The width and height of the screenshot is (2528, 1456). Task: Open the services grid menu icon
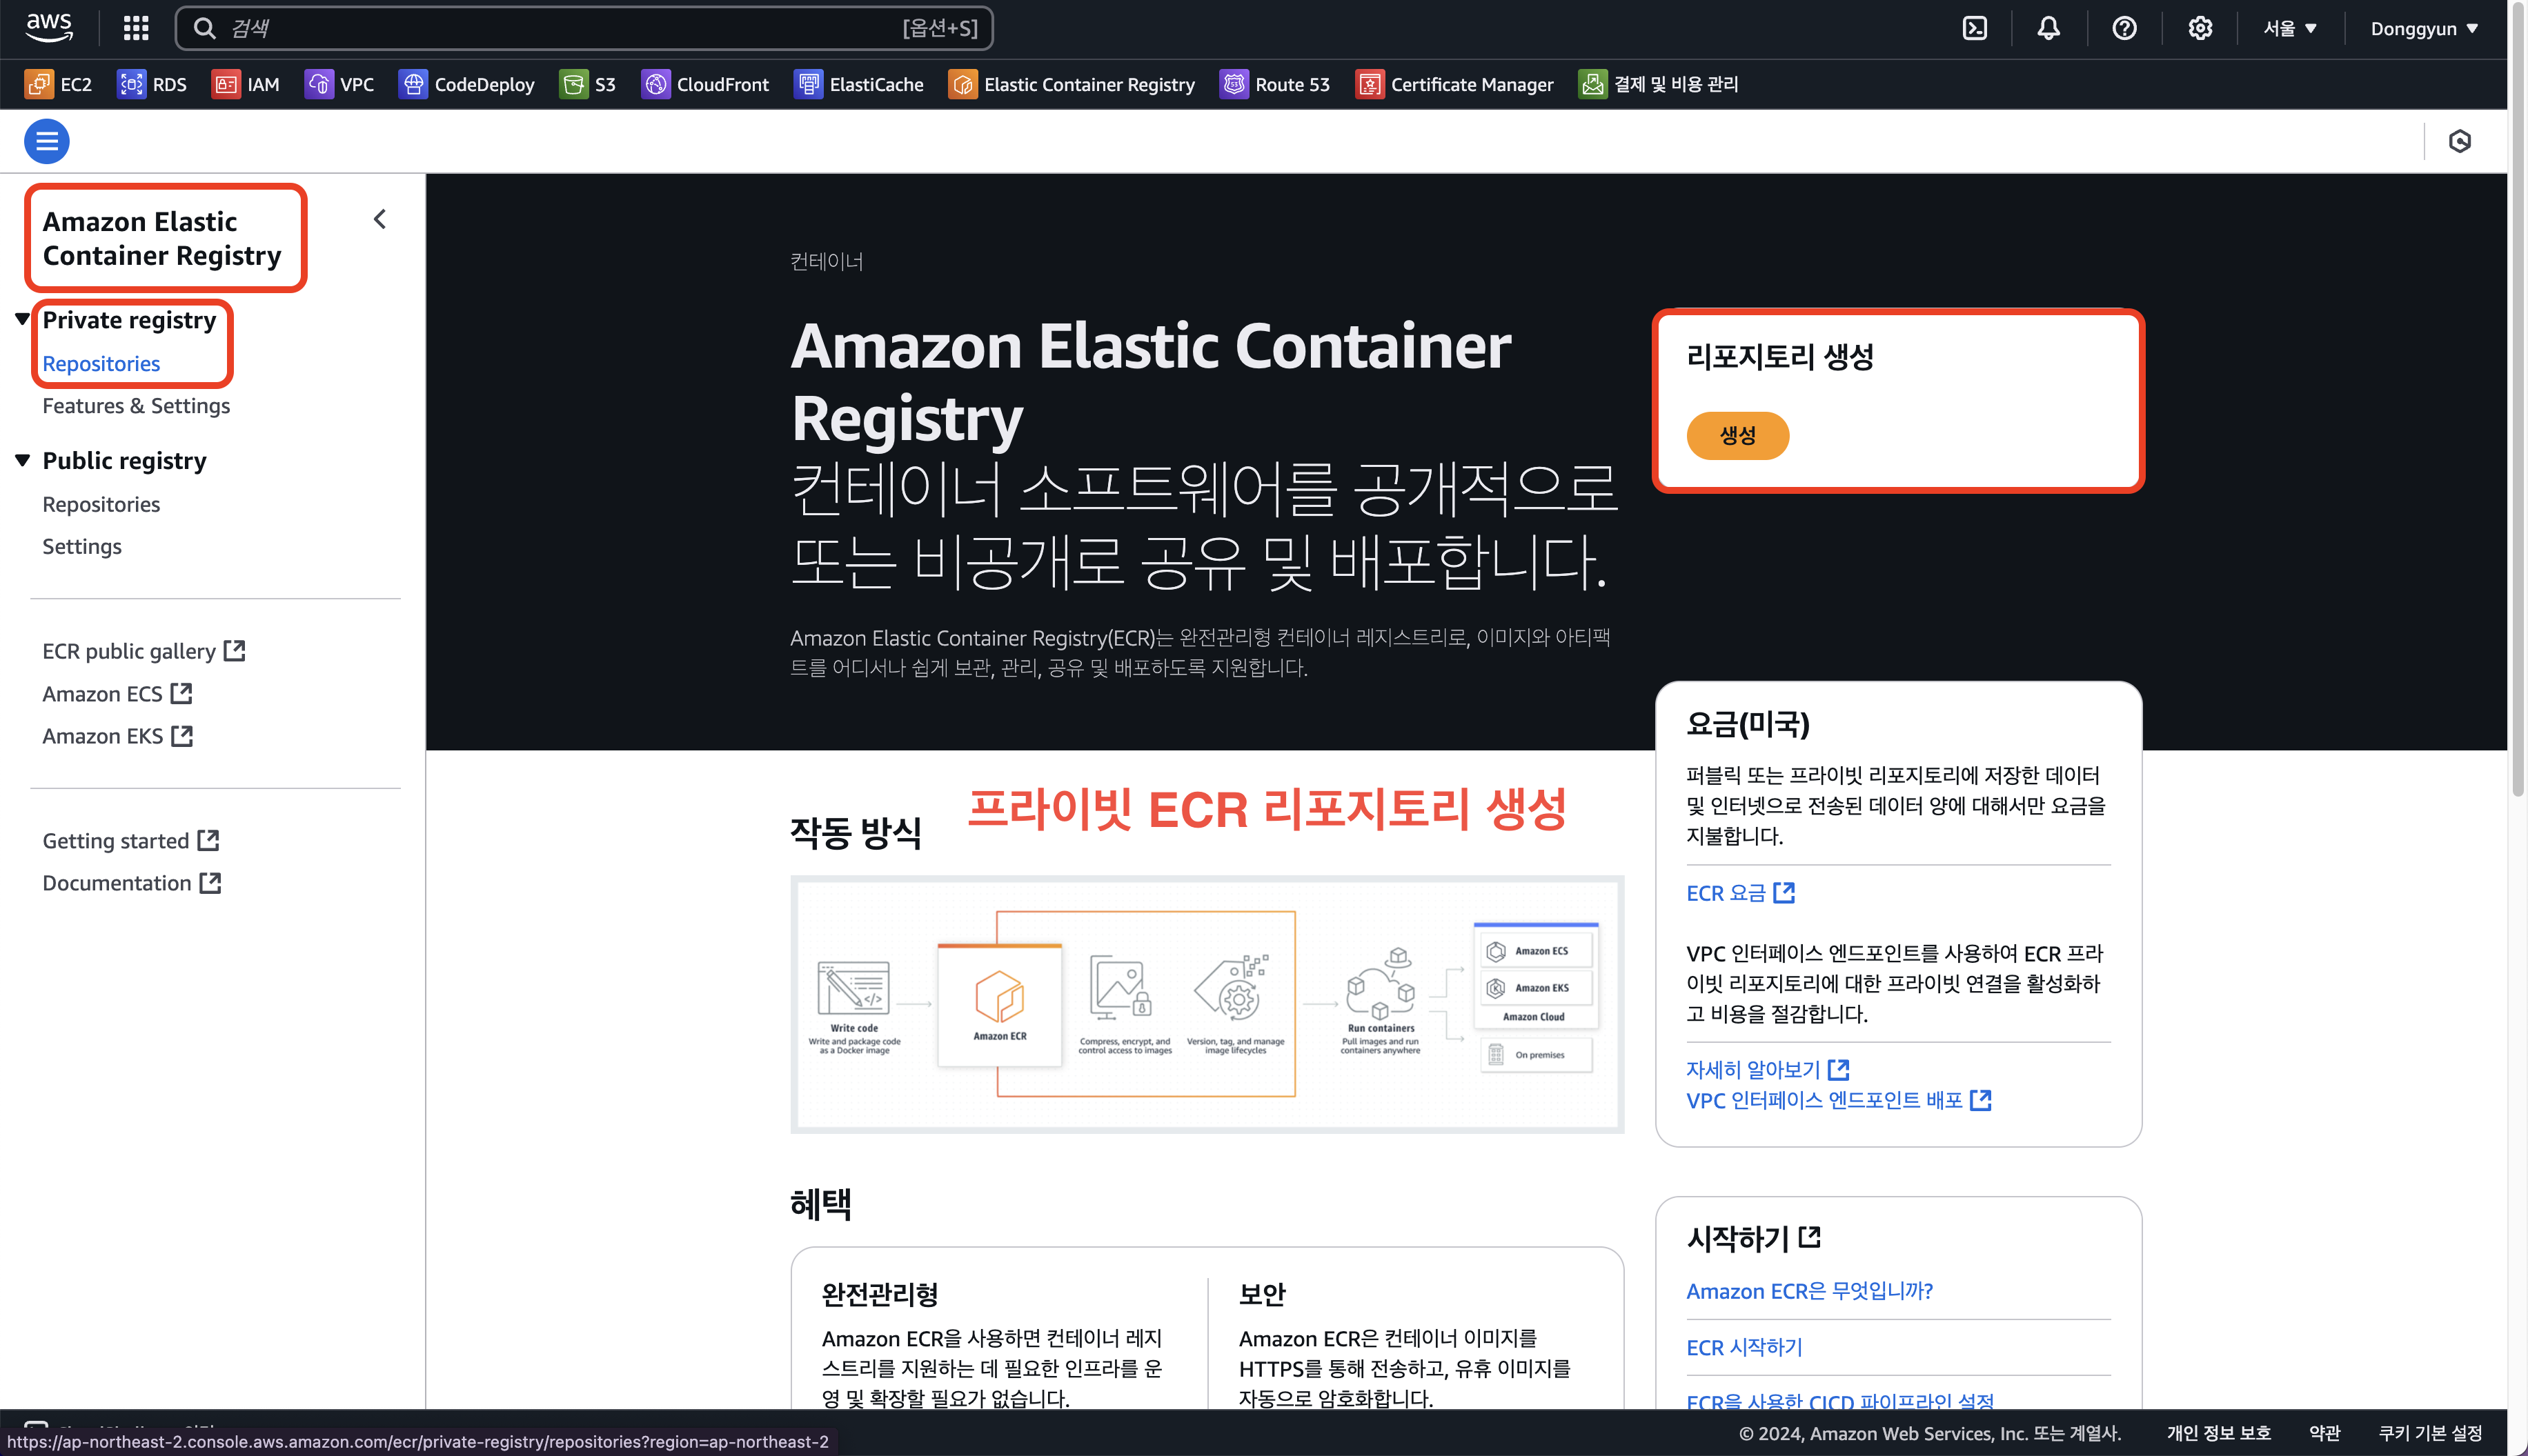click(x=136, y=28)
